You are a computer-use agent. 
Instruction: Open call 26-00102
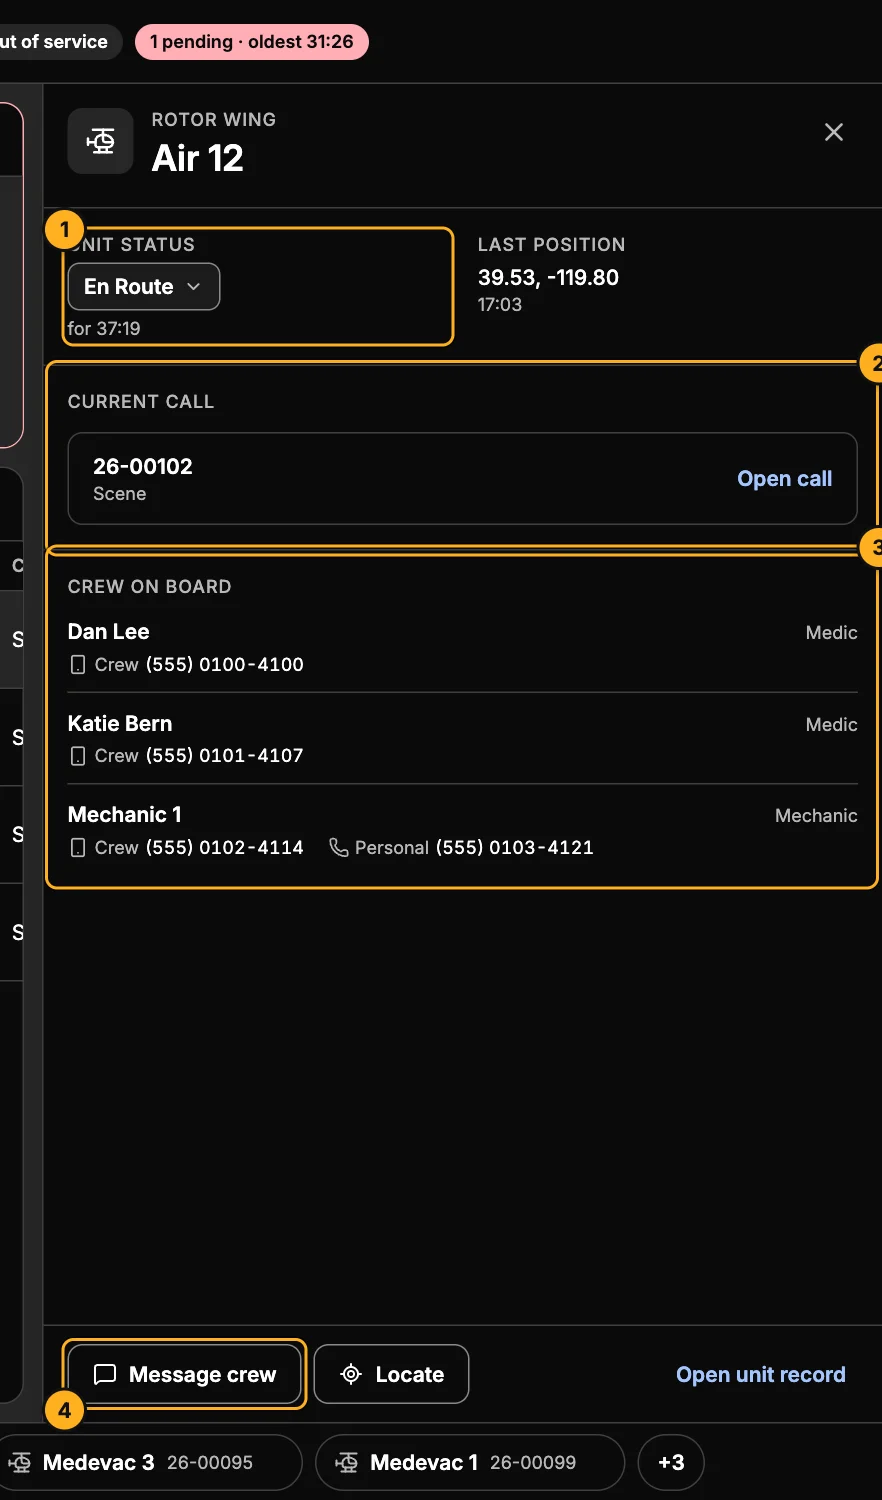pyautogui.click(x=784, y=479)
